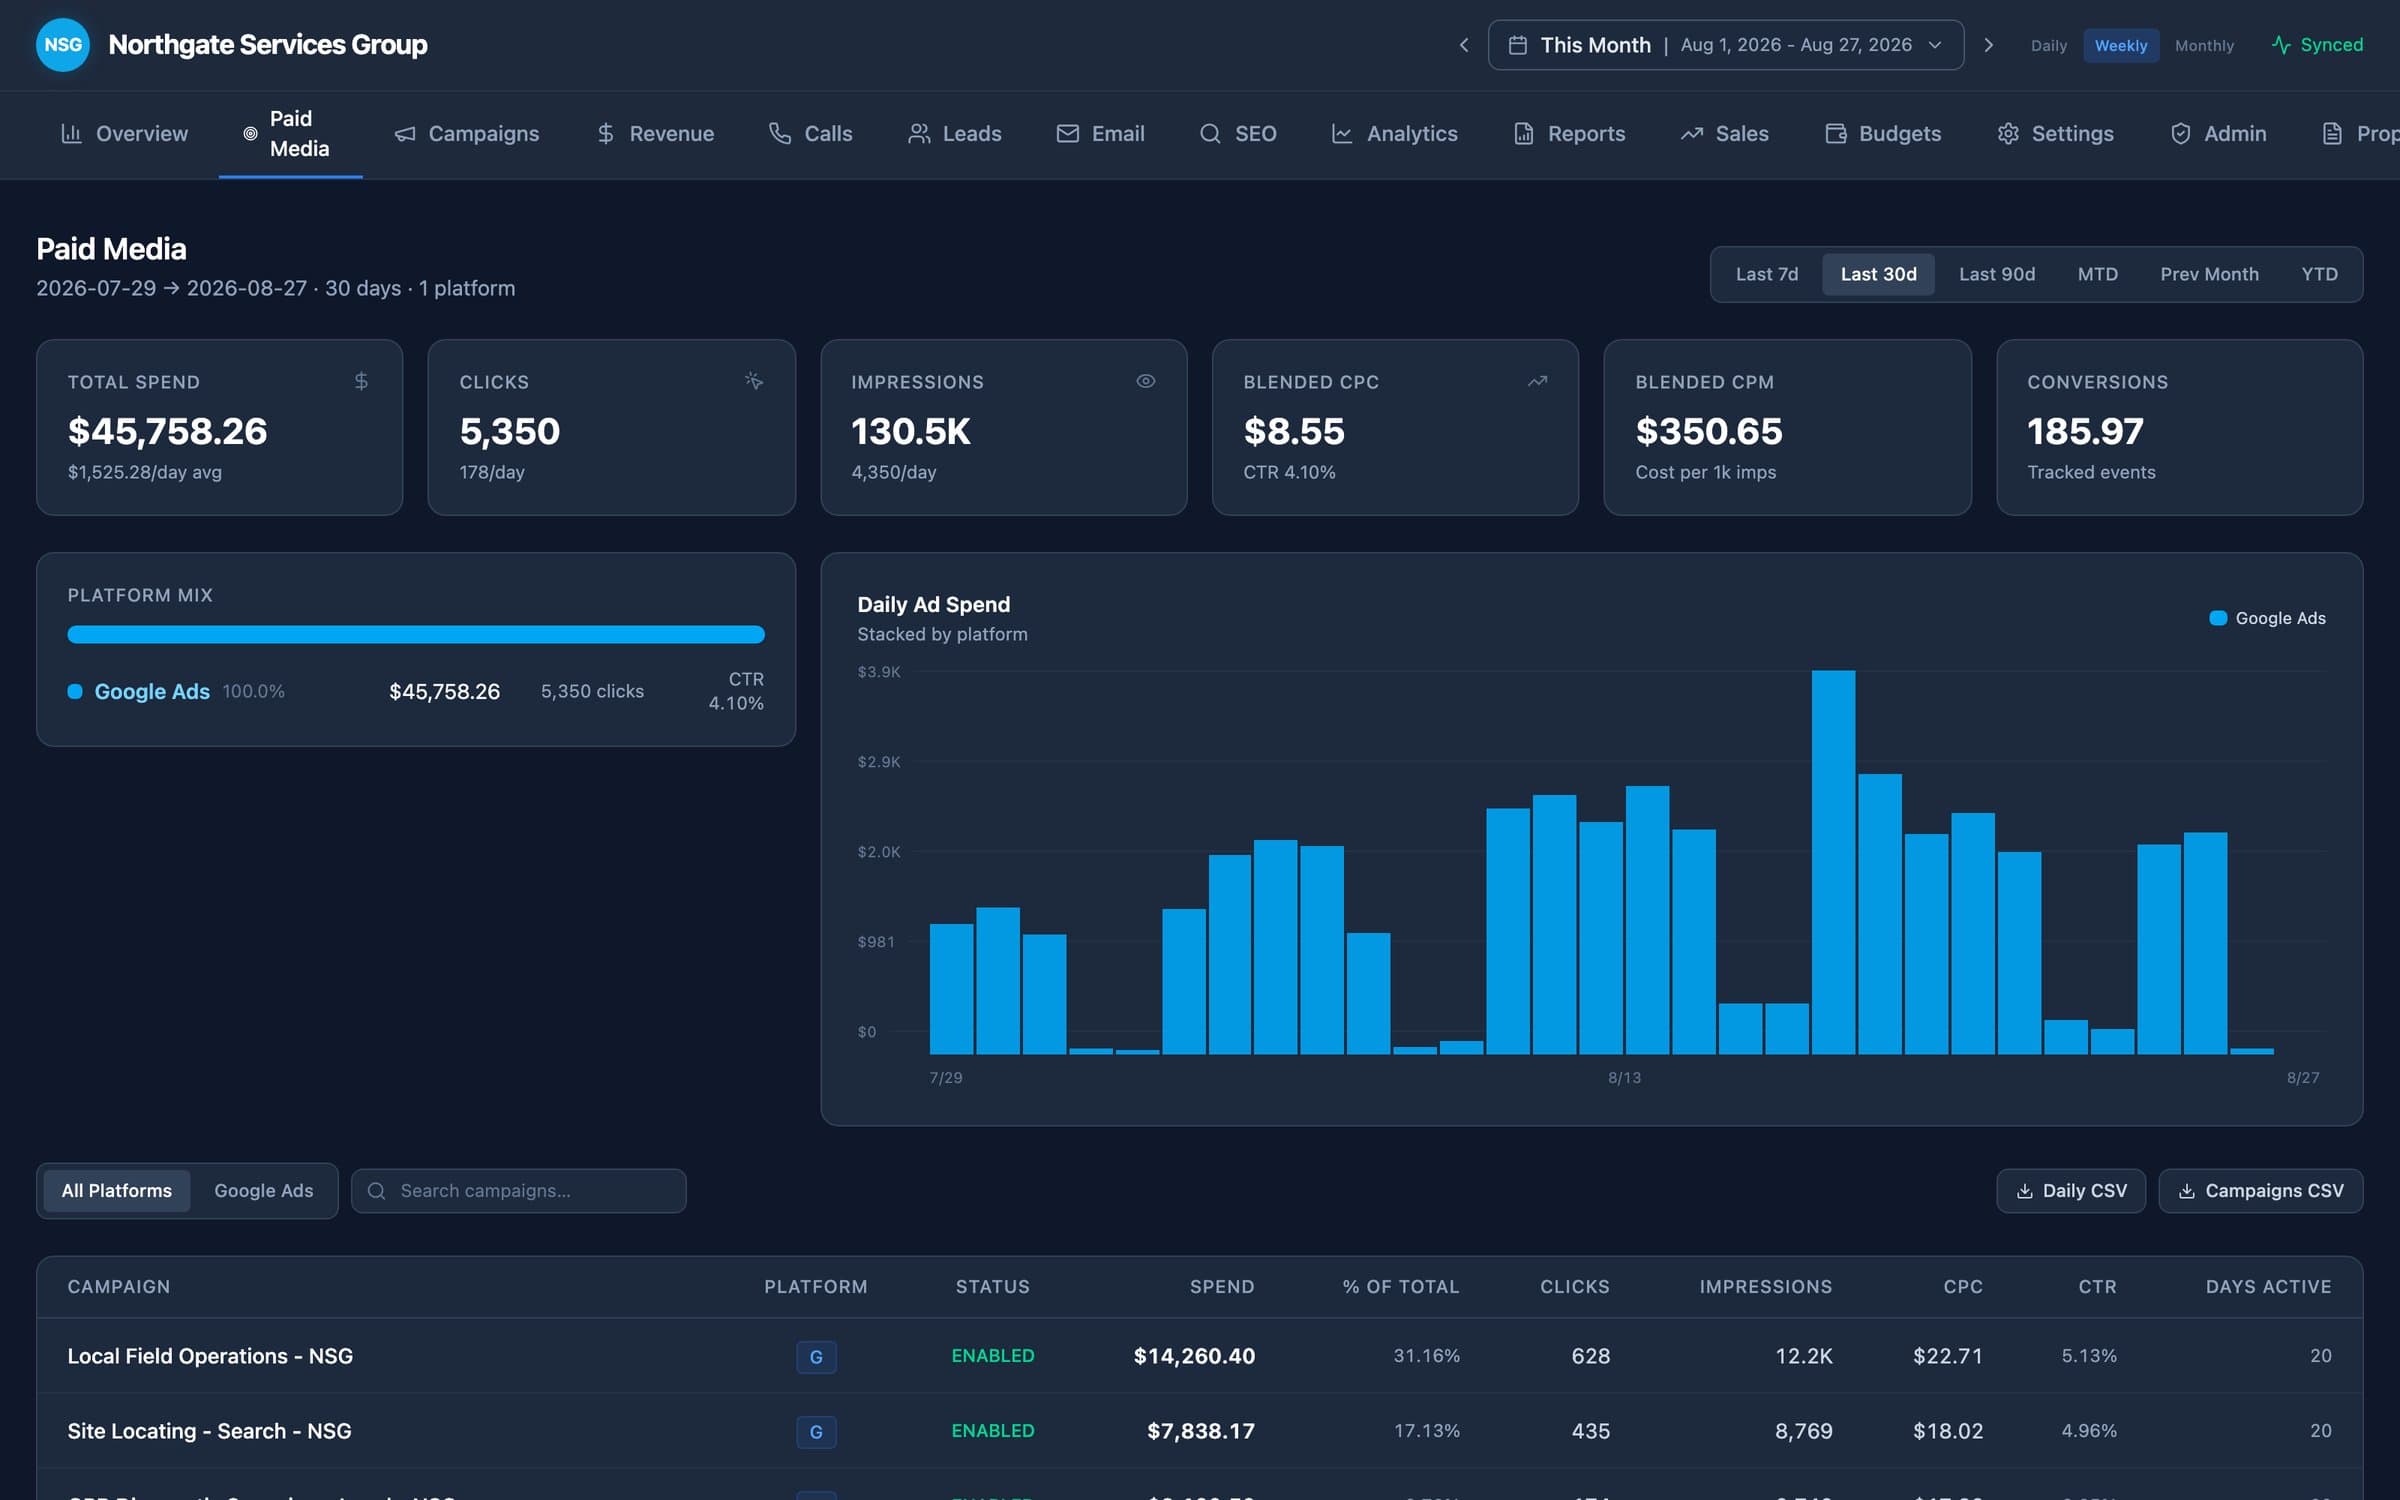Screen dimensions: 2400x1500
Task: Click the Admin shield icon
Action: point(2181,134)
